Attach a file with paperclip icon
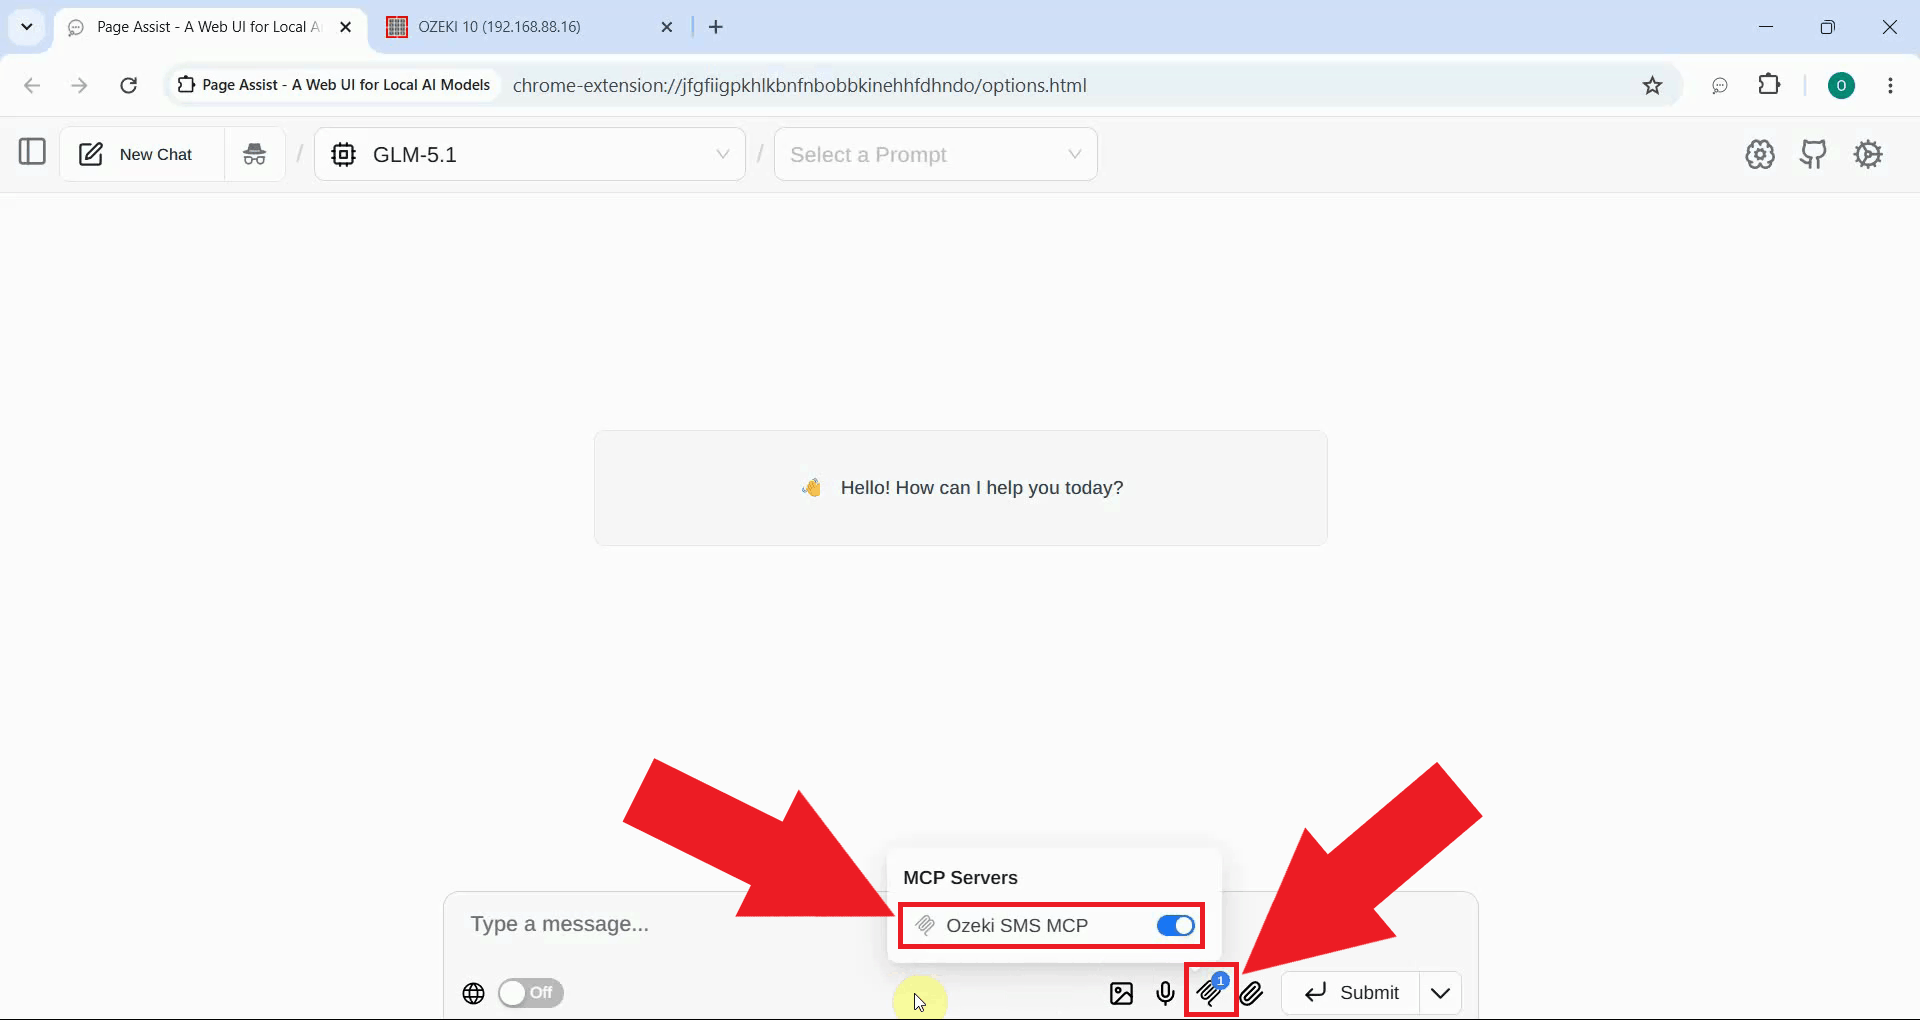 click(x=1252, y=993)
